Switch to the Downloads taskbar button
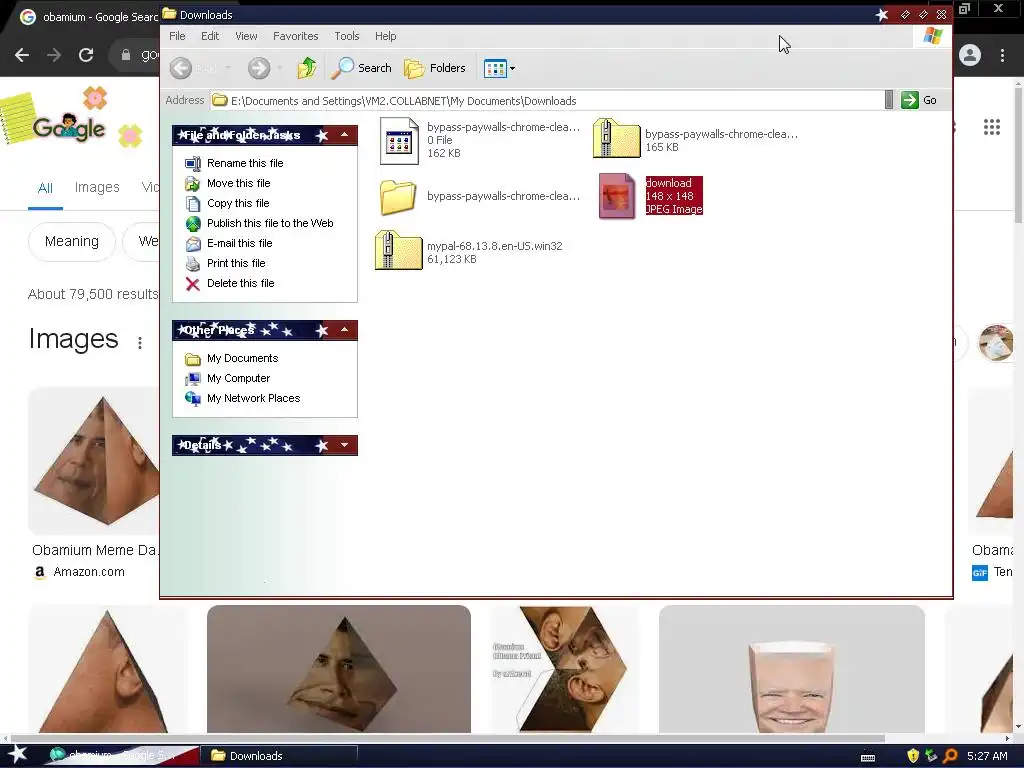The image size is (1024, 768). [x=279, y=756]
